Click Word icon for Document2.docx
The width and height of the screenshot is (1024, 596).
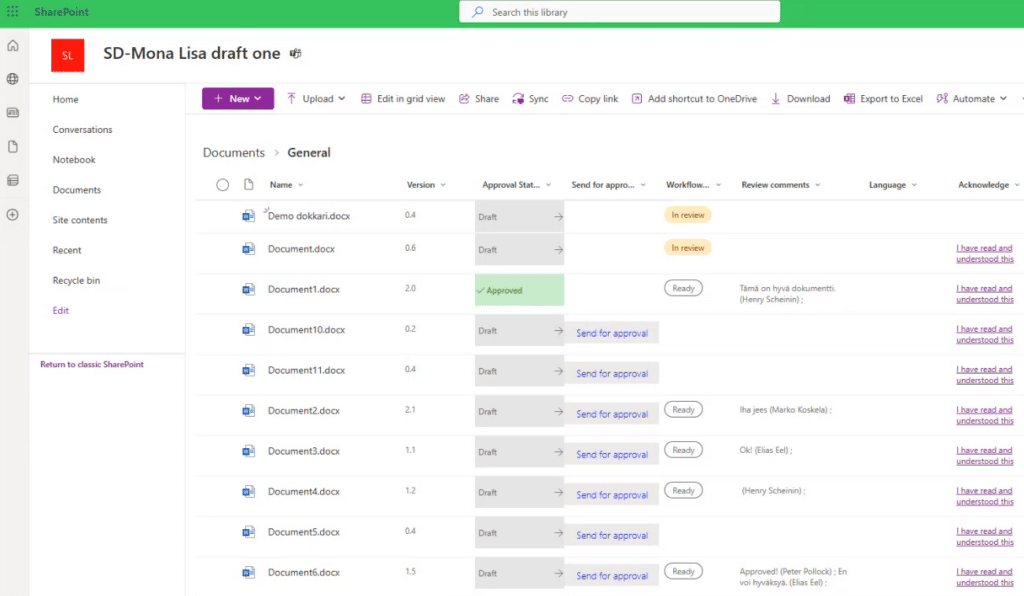pyautogui.click(x=248, y=411)
